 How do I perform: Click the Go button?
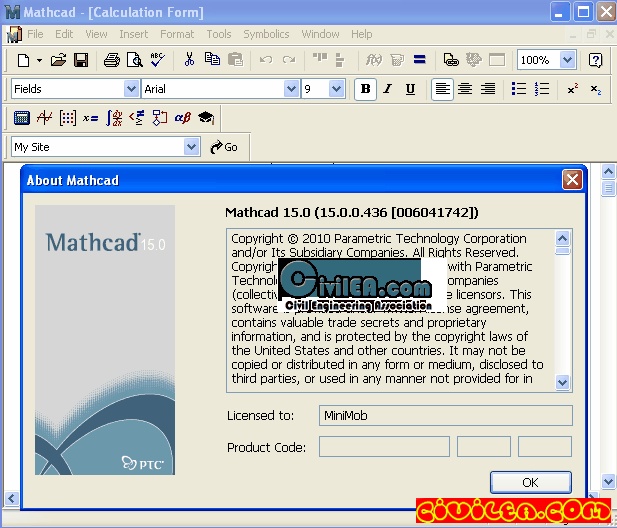(224, 147)
